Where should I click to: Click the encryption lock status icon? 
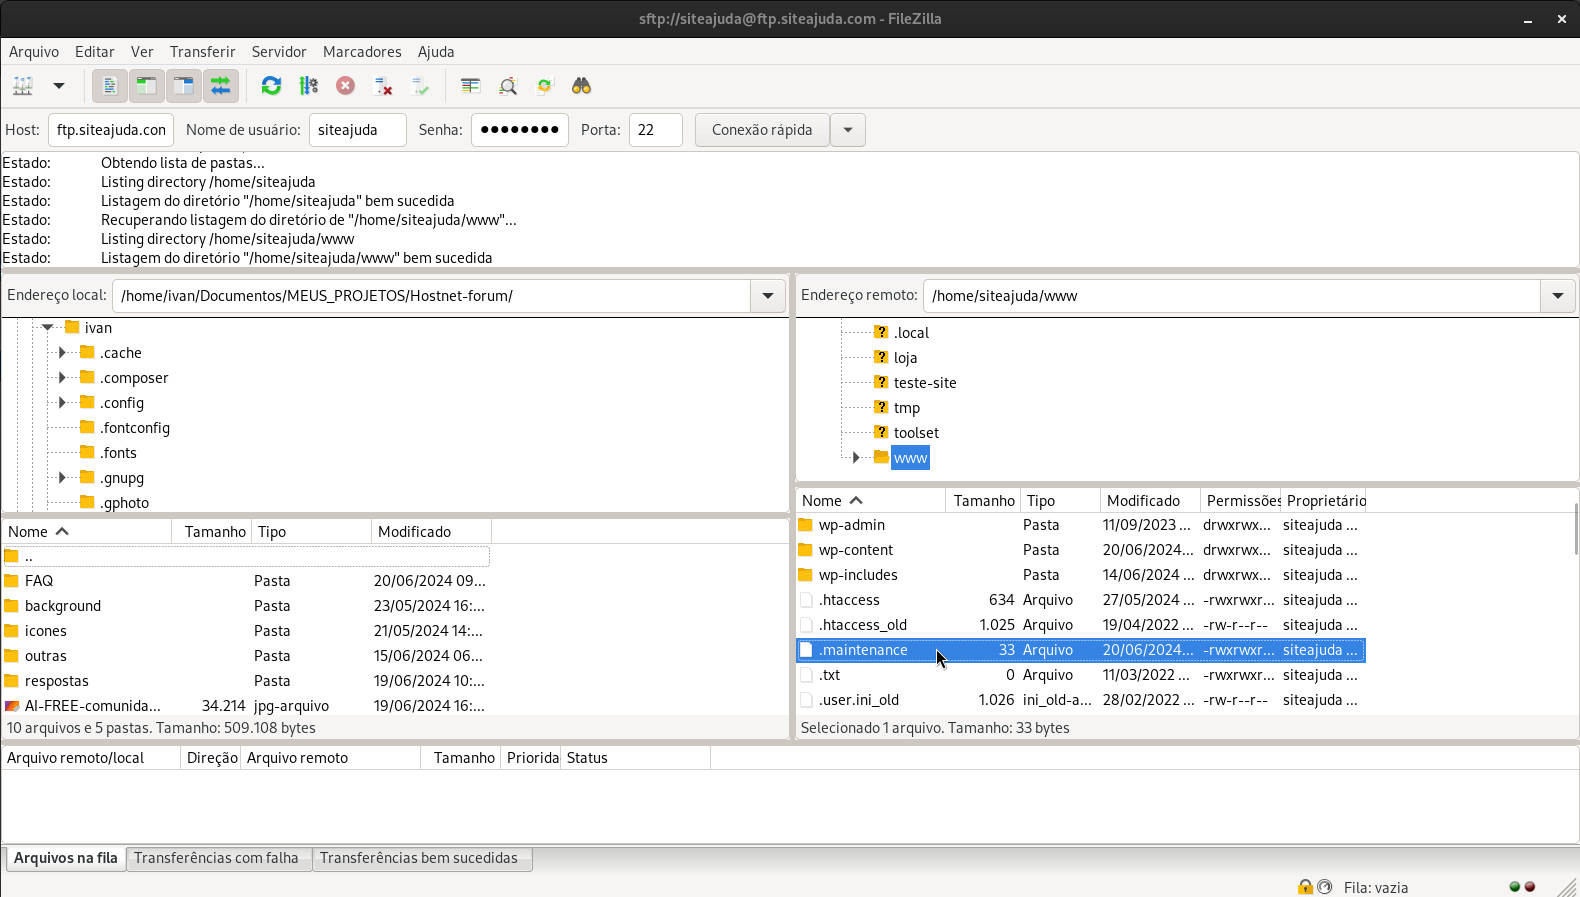1305,887
